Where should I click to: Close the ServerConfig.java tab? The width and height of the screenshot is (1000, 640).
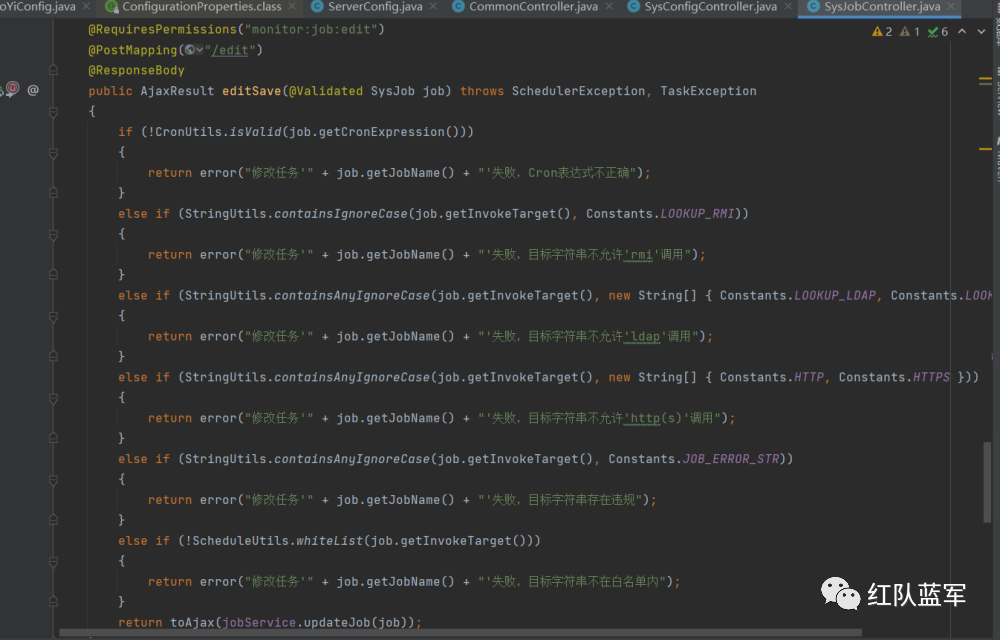(x=433, y=7)
